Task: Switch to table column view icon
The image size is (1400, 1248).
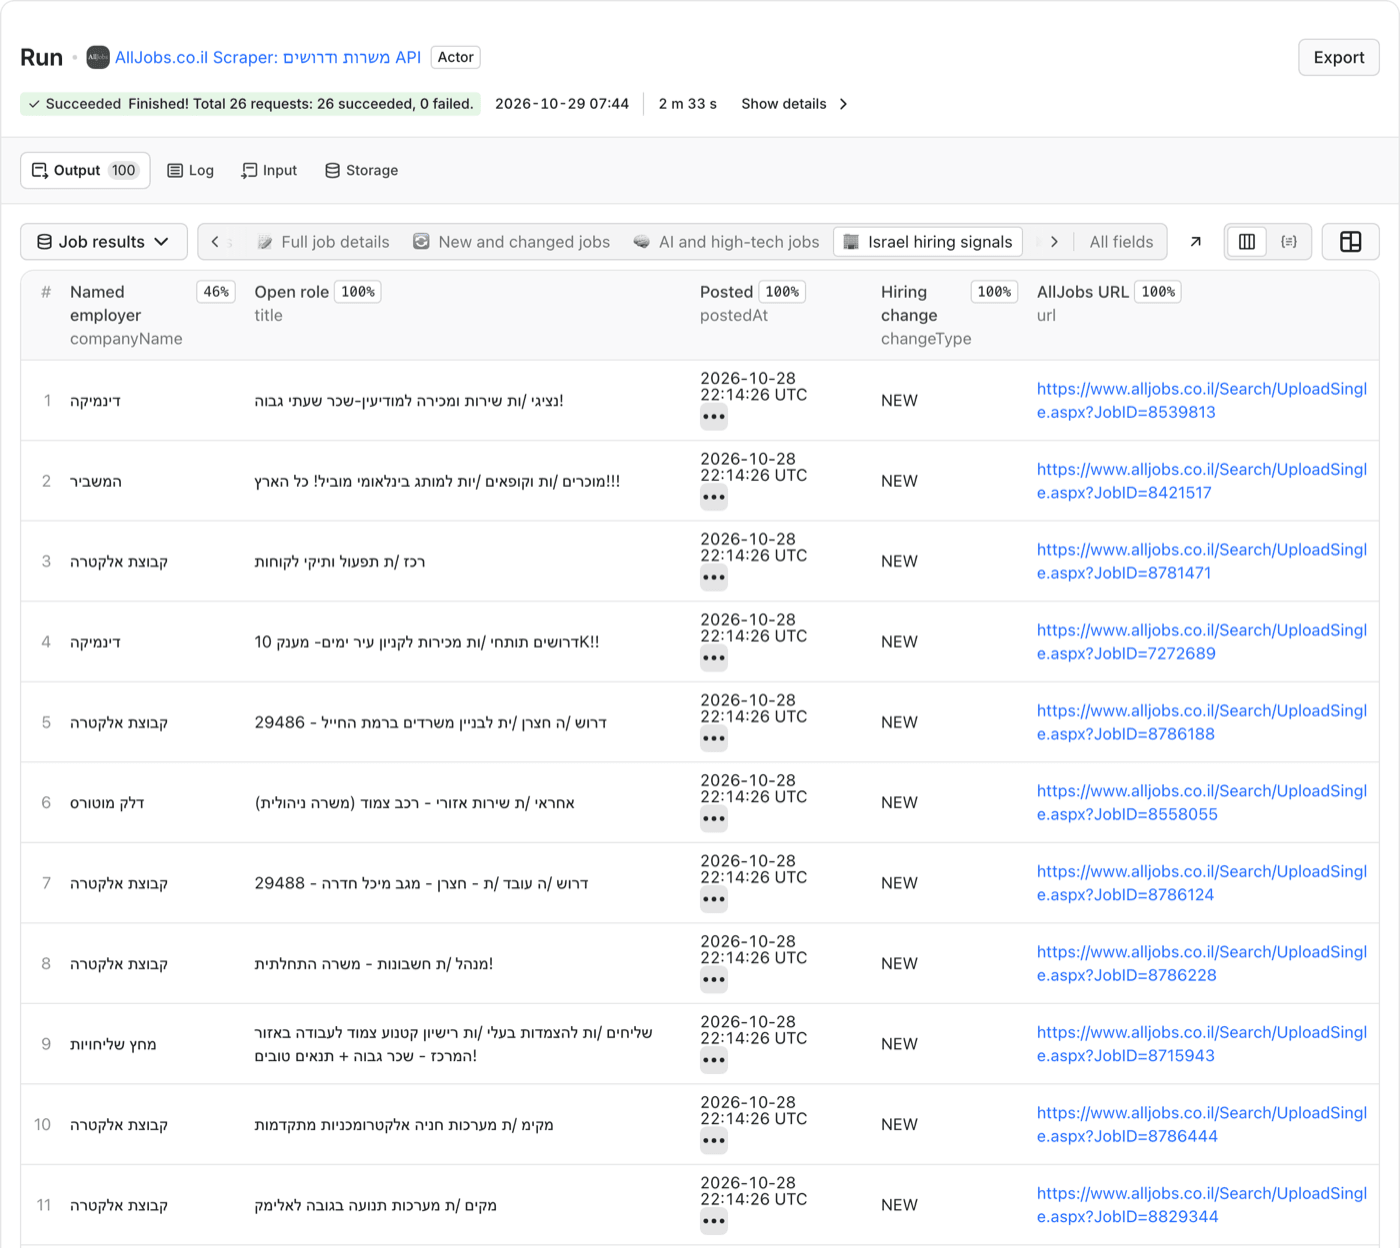Action: click(x=1247, y=242)
